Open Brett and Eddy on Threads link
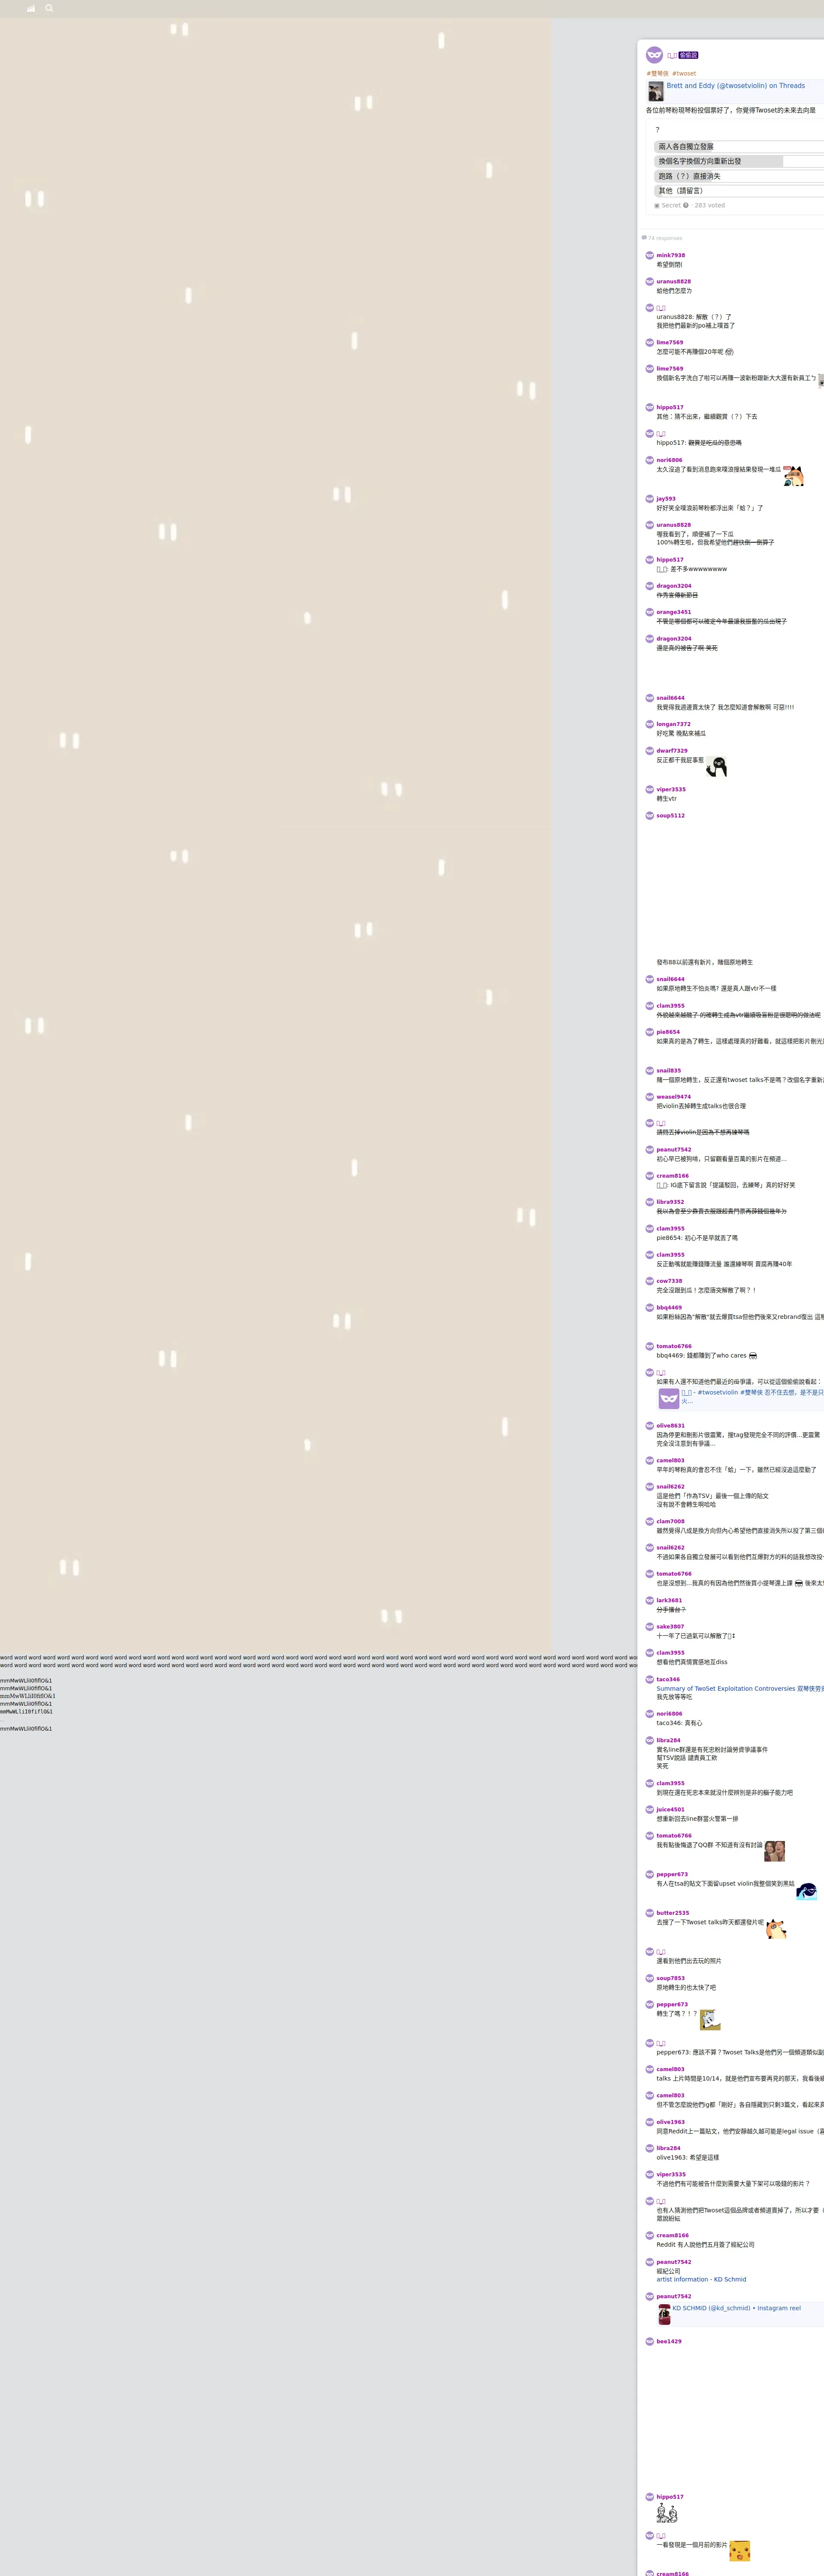The height and width of the screenshot is (2576, 824). [735, 86]
